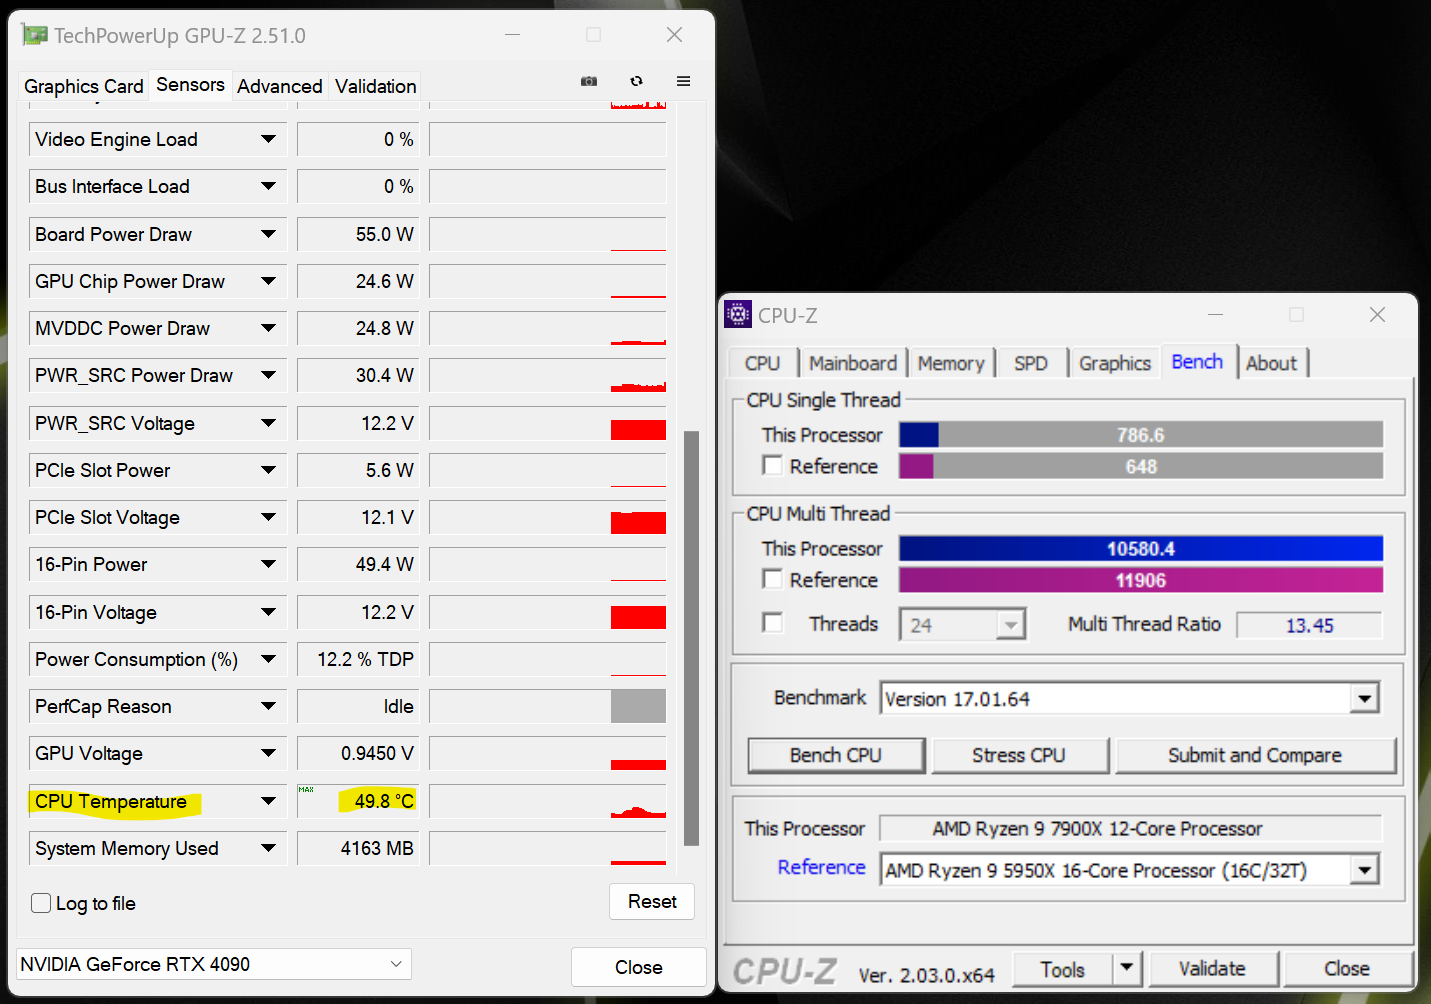
Task: Start the benchmark with Bench CPU
Action: click(836, 755)
